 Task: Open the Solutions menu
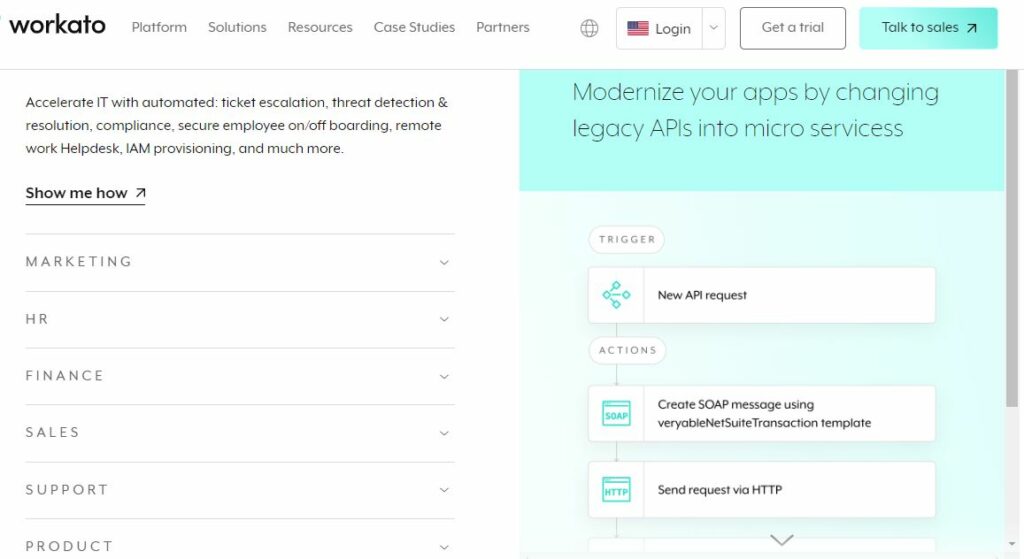tap(237, 27)
